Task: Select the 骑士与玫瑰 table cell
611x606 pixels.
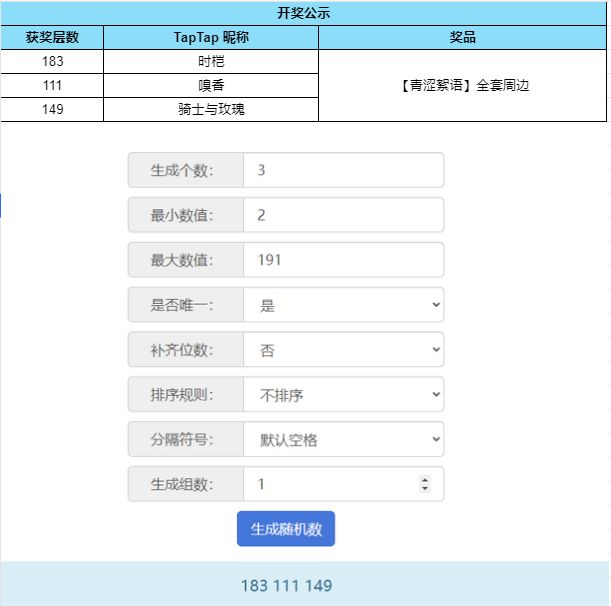Action: 211,109
